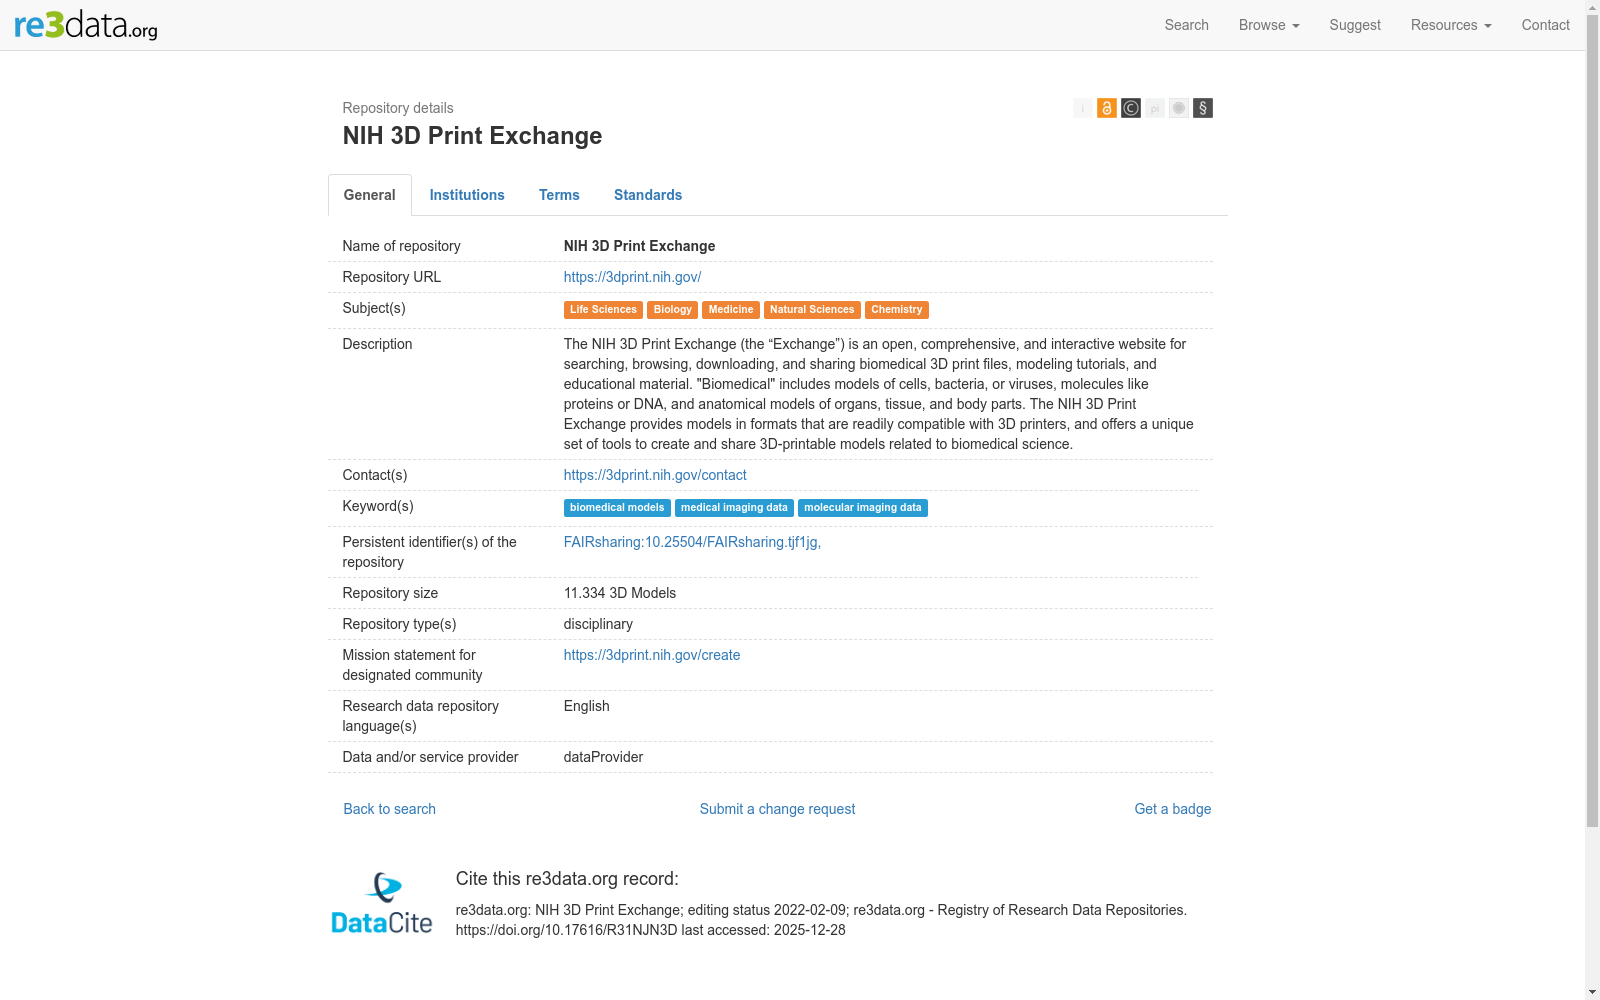Open the FAIRsharing persistent identifier link
Viewport: 1600px width, 1000px height.
tap(692, 542)
